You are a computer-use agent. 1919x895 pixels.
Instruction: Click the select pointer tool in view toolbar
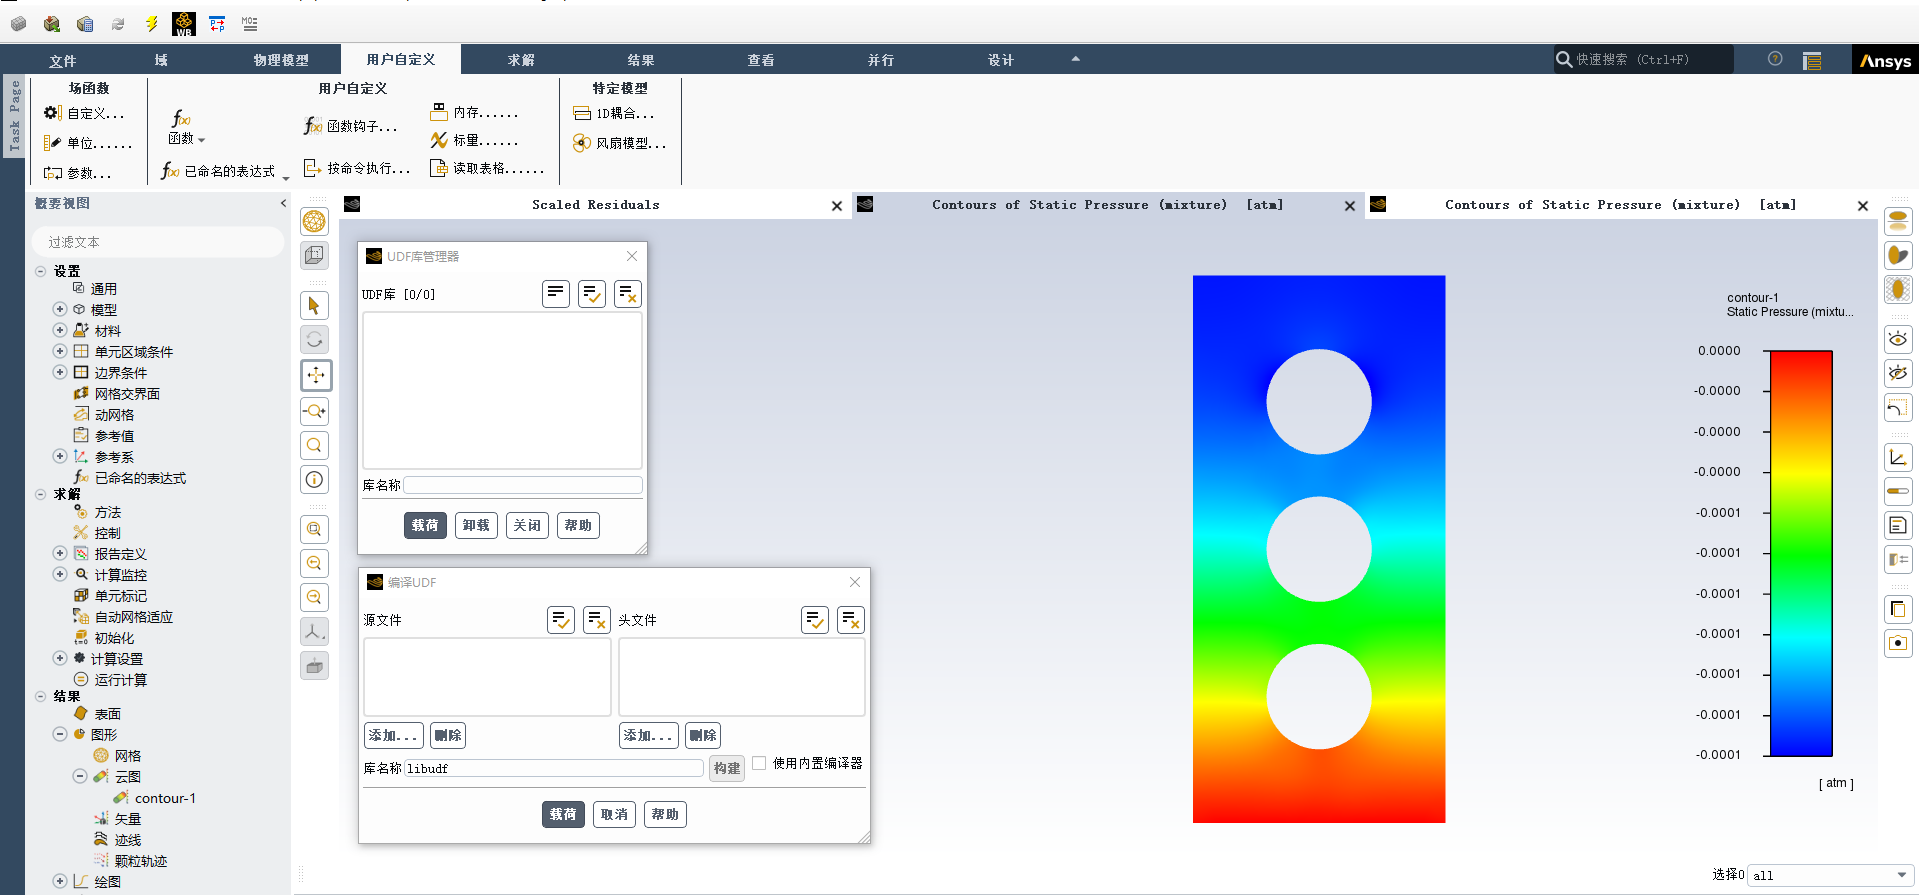point(315,306)
